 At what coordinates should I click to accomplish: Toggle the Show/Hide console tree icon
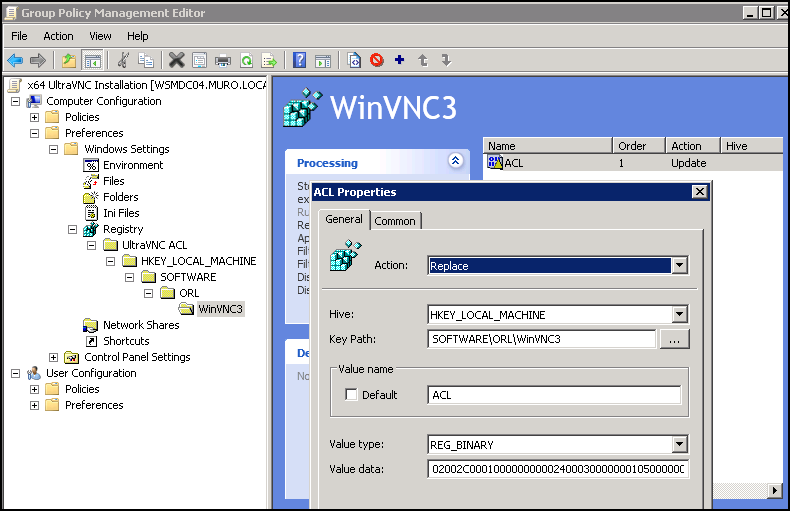[x=93, y=60]
